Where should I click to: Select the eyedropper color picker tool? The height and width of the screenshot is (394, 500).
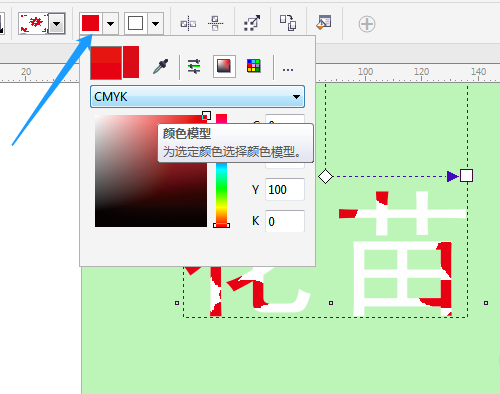(160, 66)
